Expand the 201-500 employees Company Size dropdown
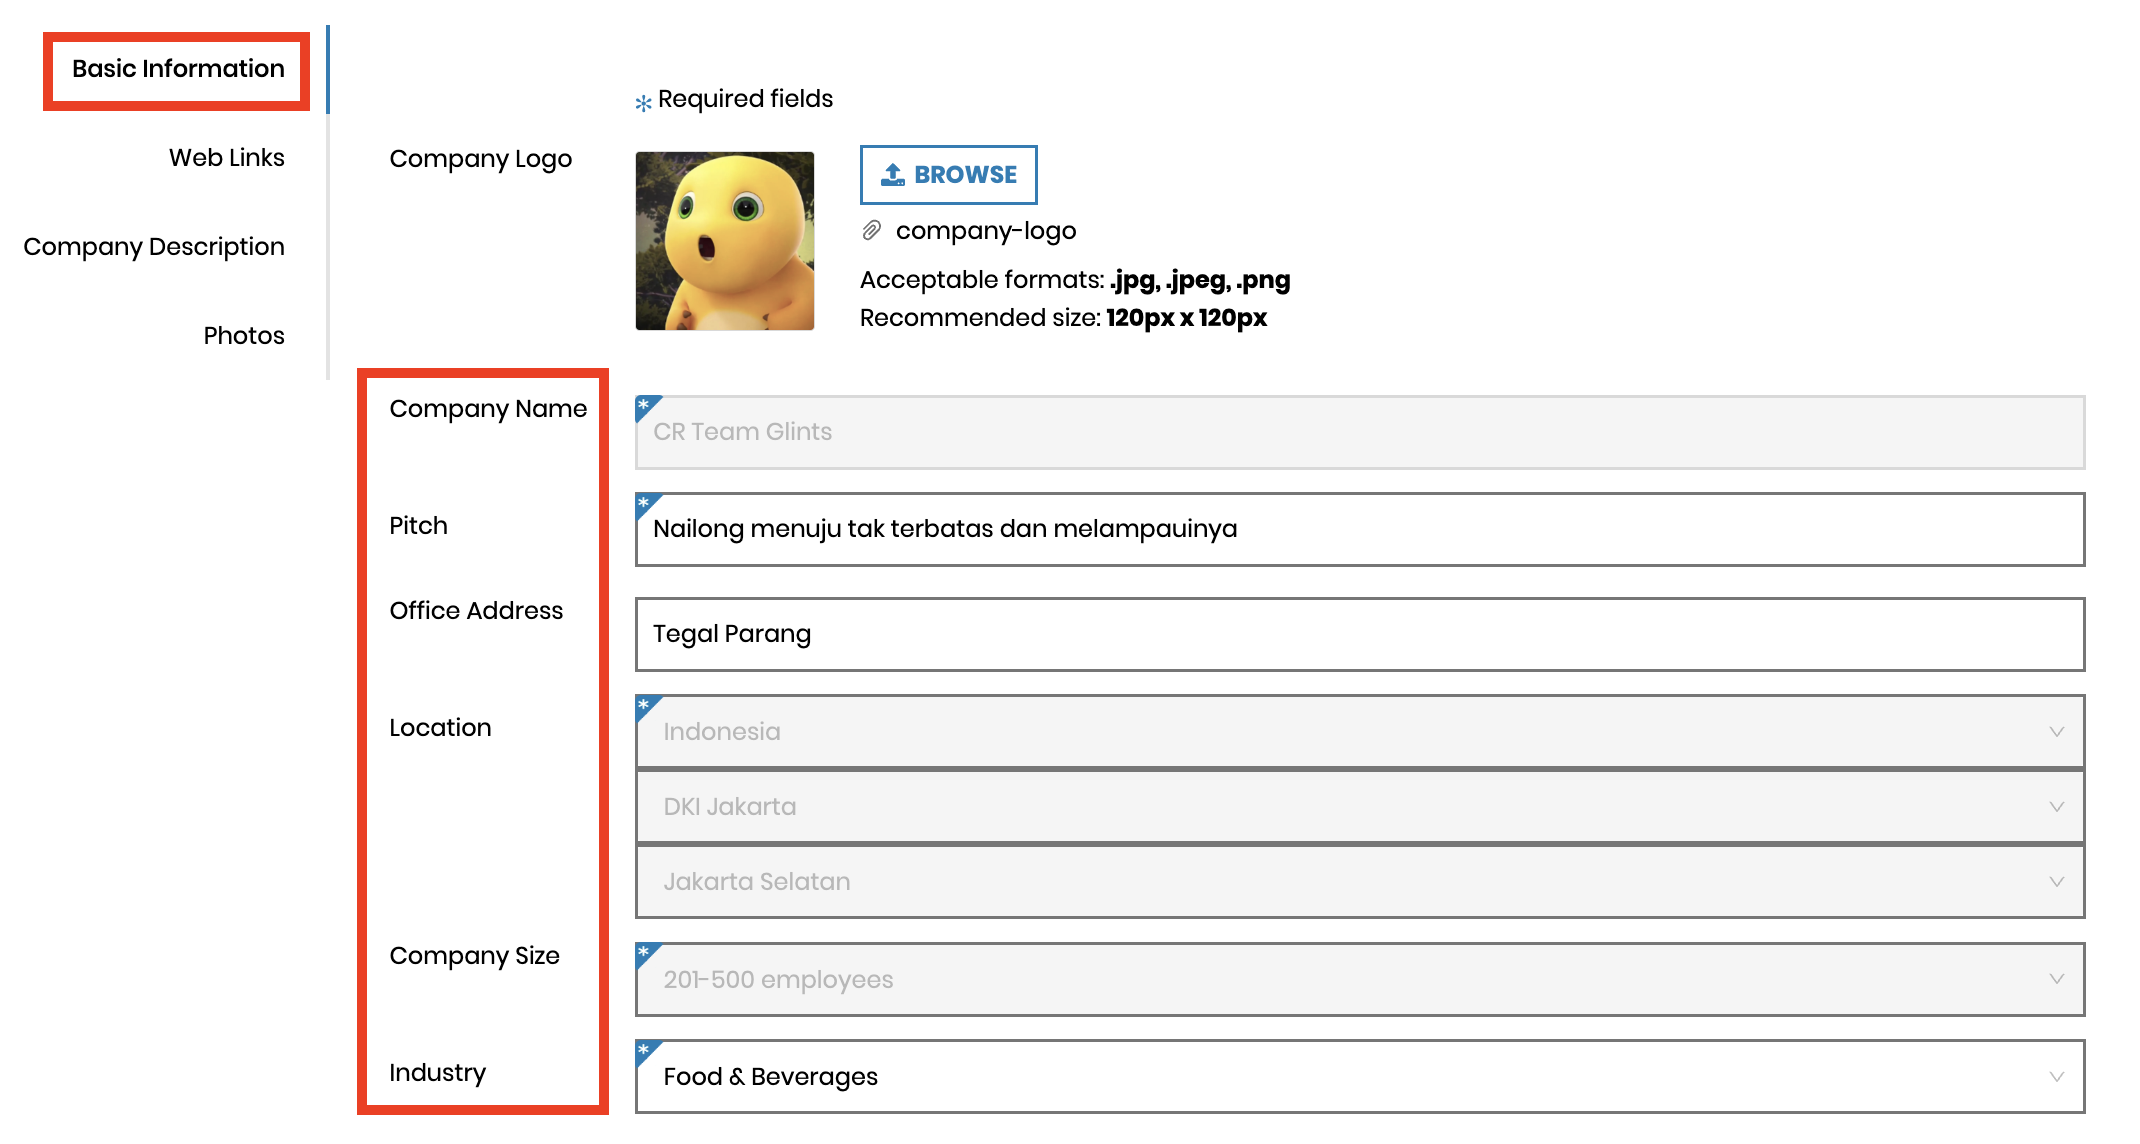This screenshot has width=2140, height=1144. [x=2056, y=979]
